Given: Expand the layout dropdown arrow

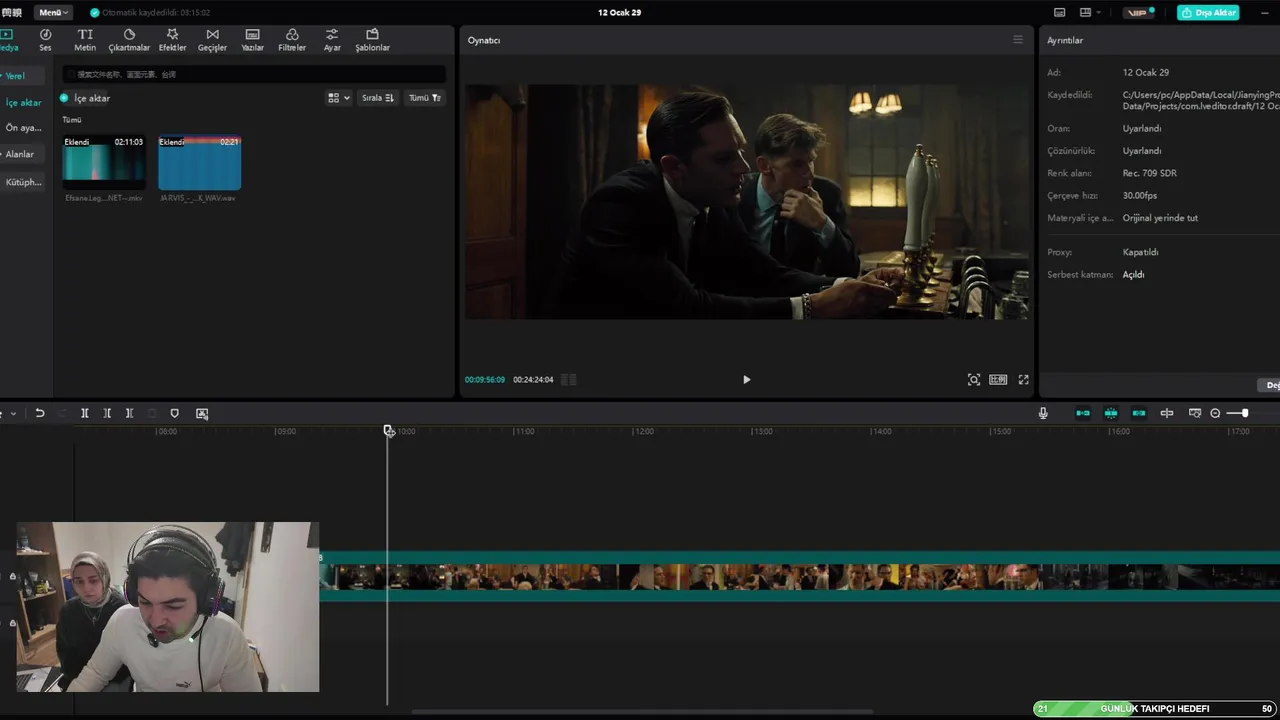Looking at the screenshot, I should [1098, 12].
